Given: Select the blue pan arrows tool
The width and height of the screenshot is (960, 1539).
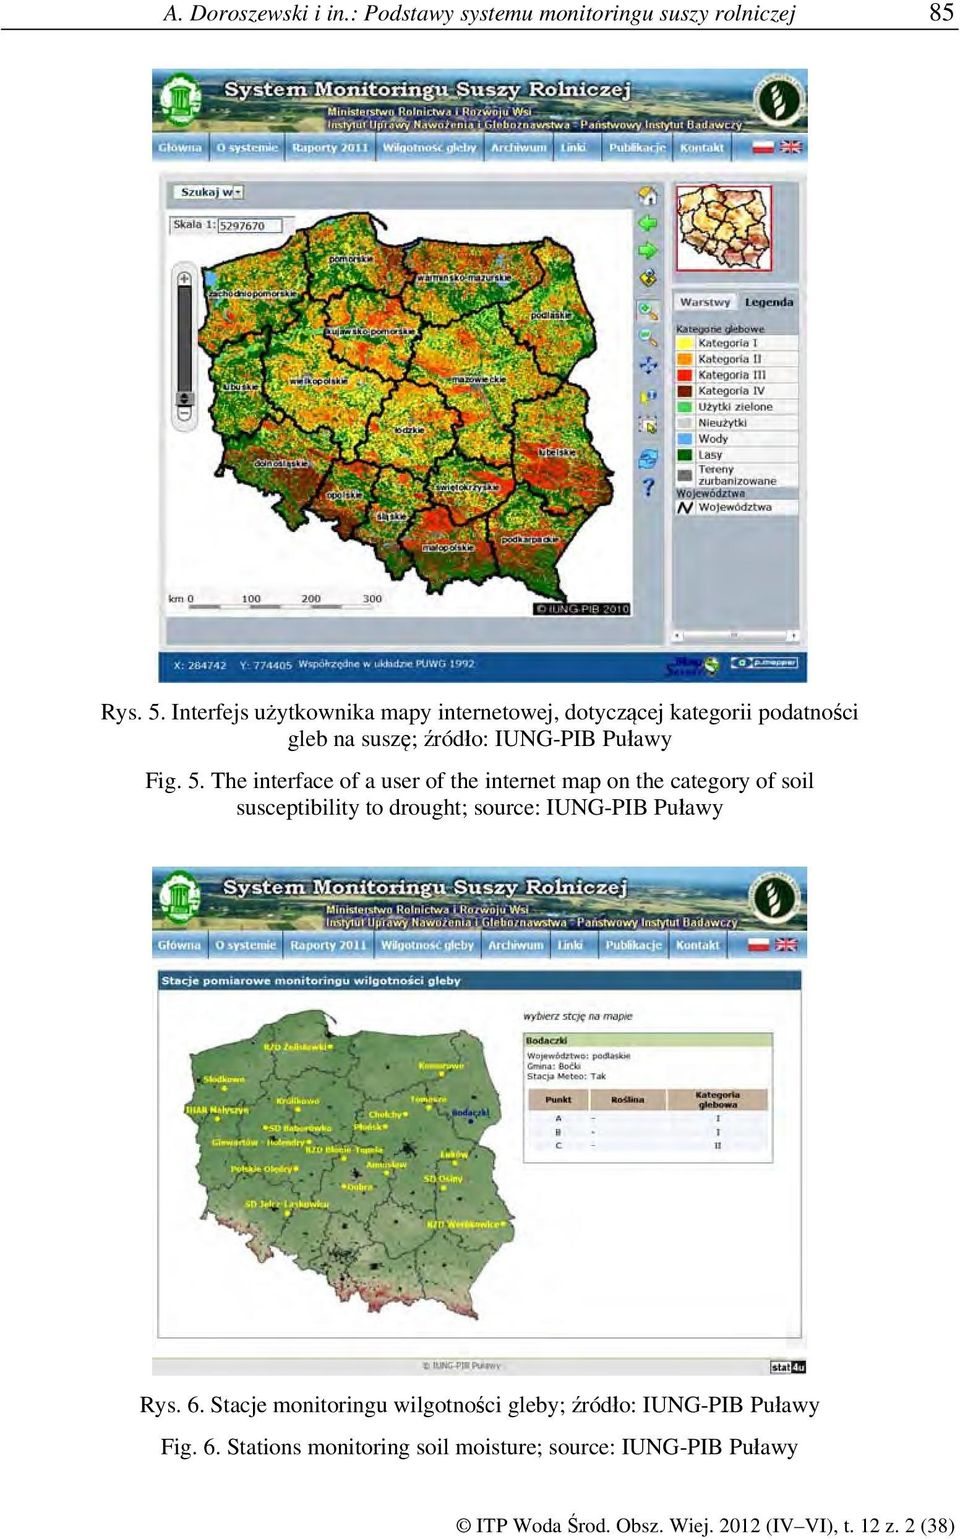Looking at the screenshot, I should pos(648,366).
